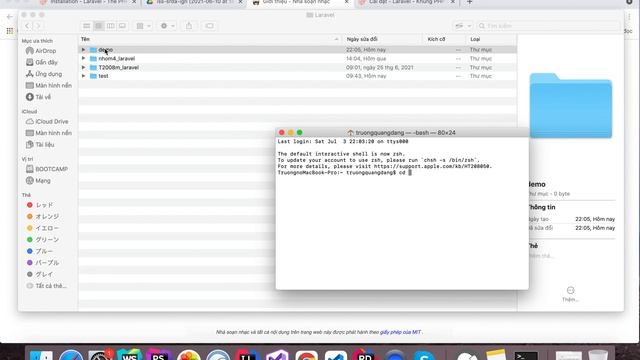This screenshot has width=640, height=360.
Task: Click the Terminal command line after cd
Action: [410, 173]
